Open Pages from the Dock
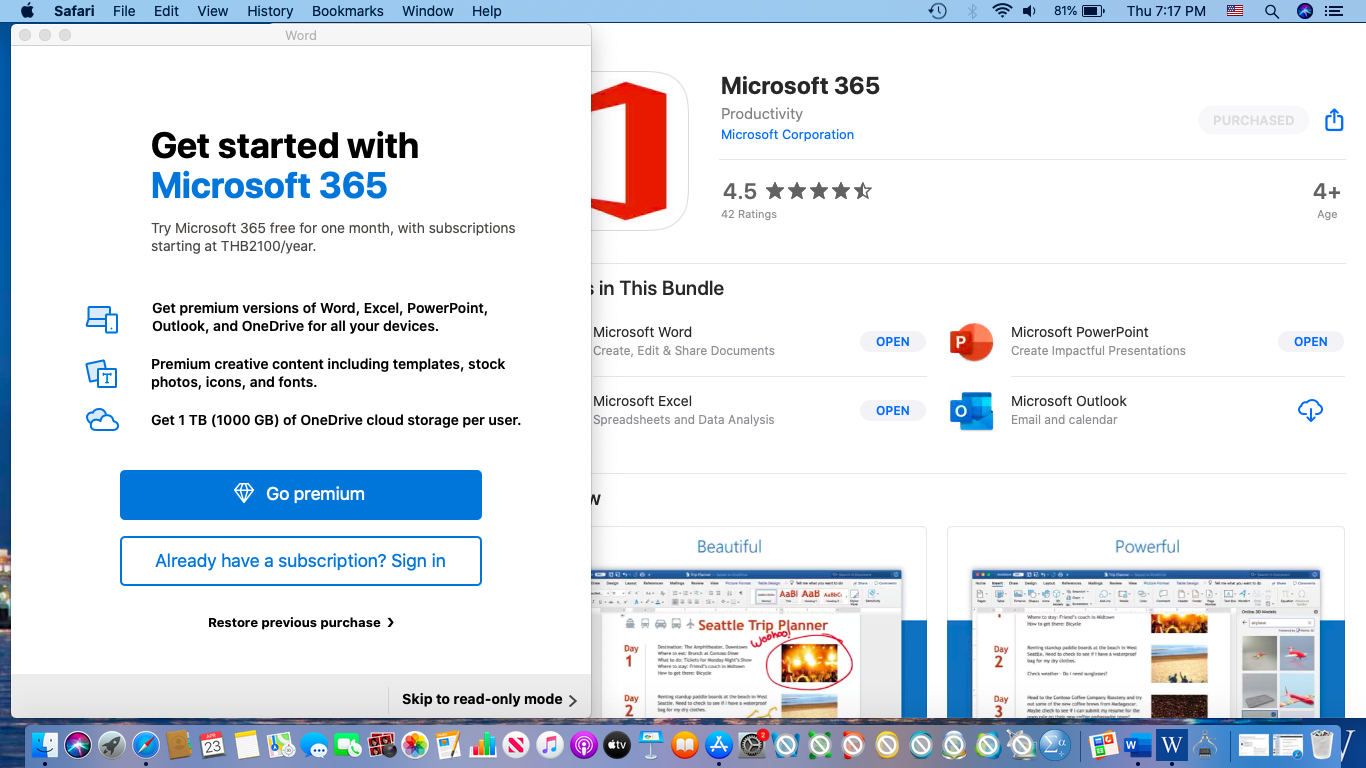Image resolution: width=1366 pixels, height=768 pixels. tap(449, 745)
